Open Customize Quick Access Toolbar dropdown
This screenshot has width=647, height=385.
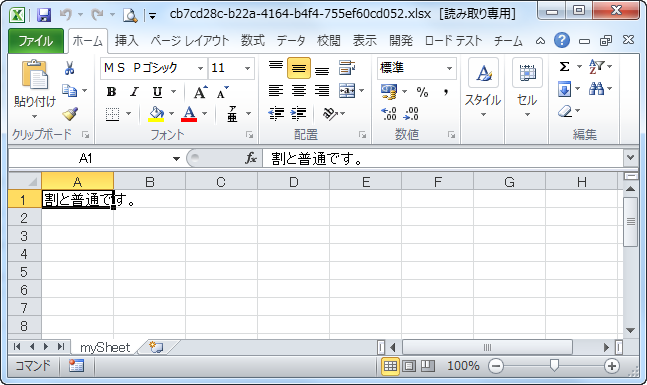[x=153, y=16]
